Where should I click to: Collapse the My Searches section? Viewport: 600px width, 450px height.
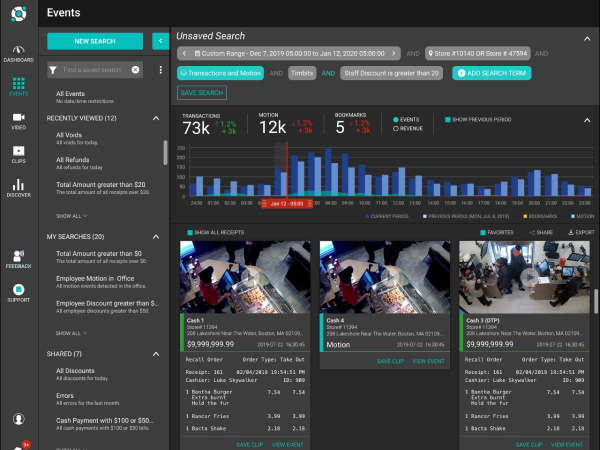[156, 237]
